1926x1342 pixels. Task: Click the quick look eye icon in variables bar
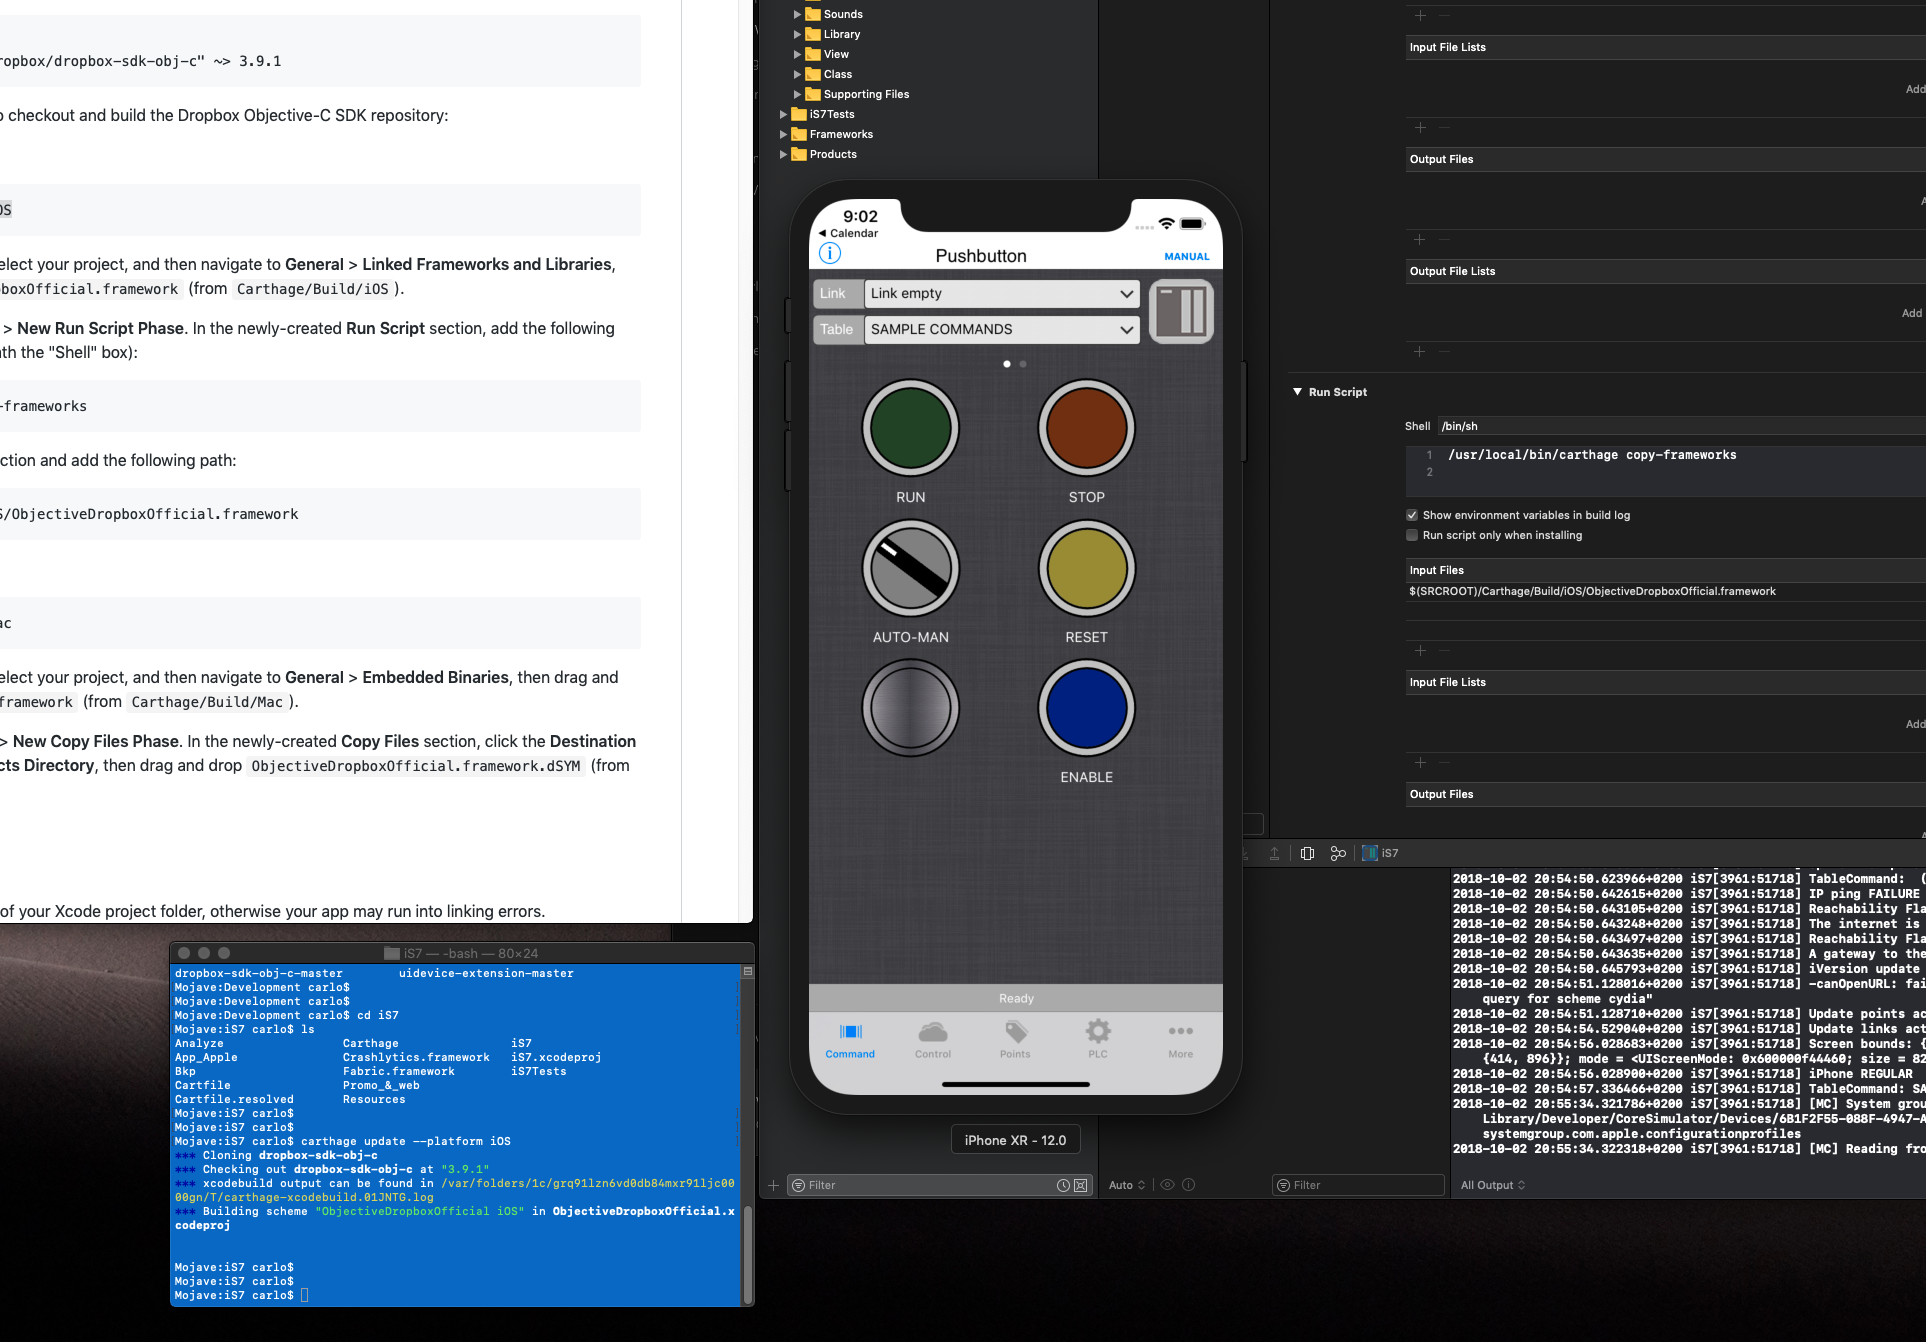1167,1185
